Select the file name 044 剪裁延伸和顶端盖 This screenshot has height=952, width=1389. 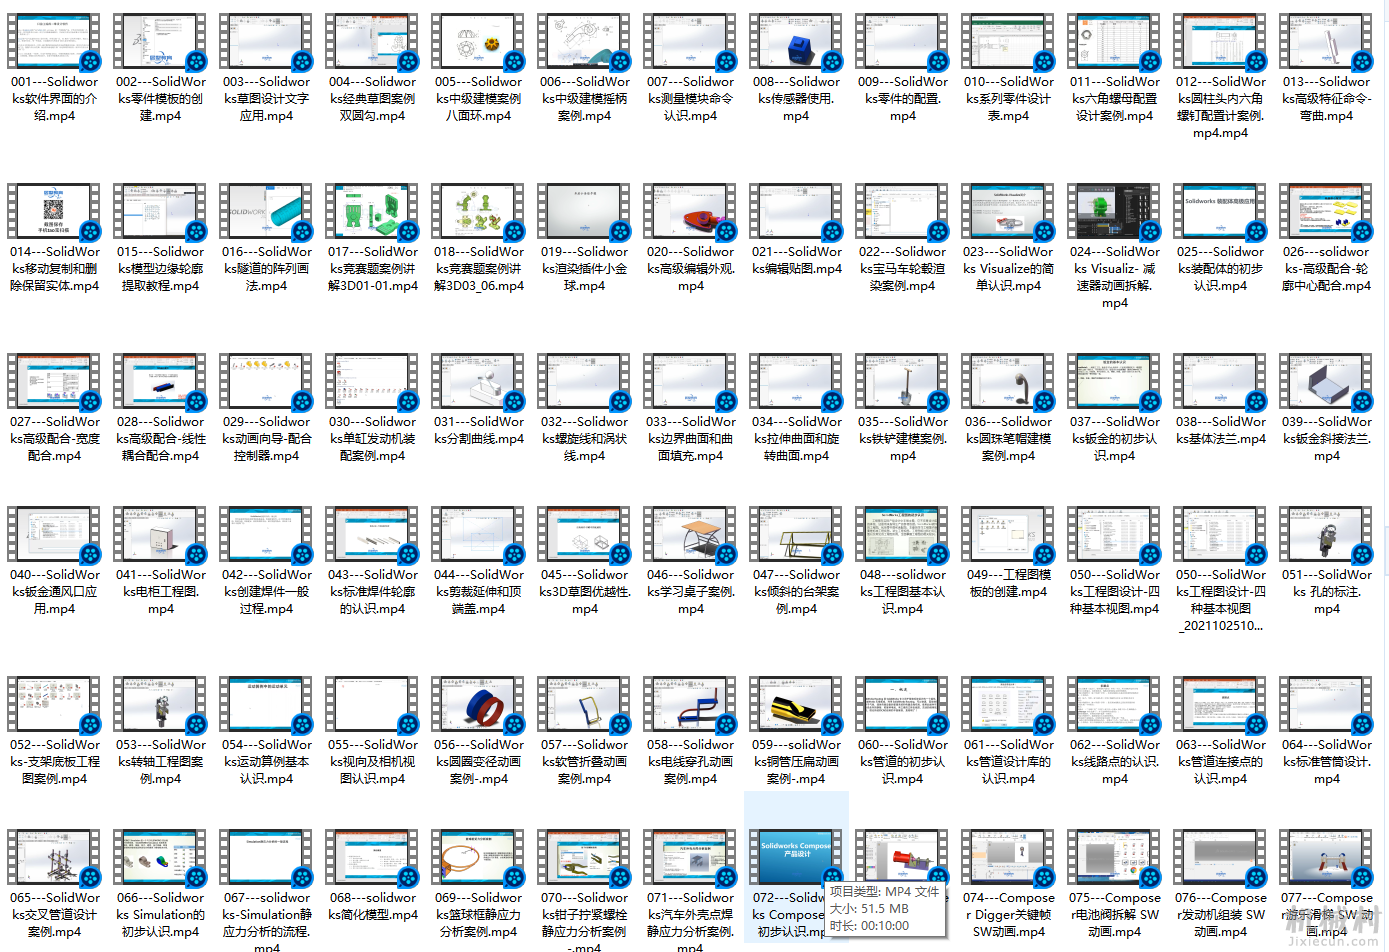478,592
